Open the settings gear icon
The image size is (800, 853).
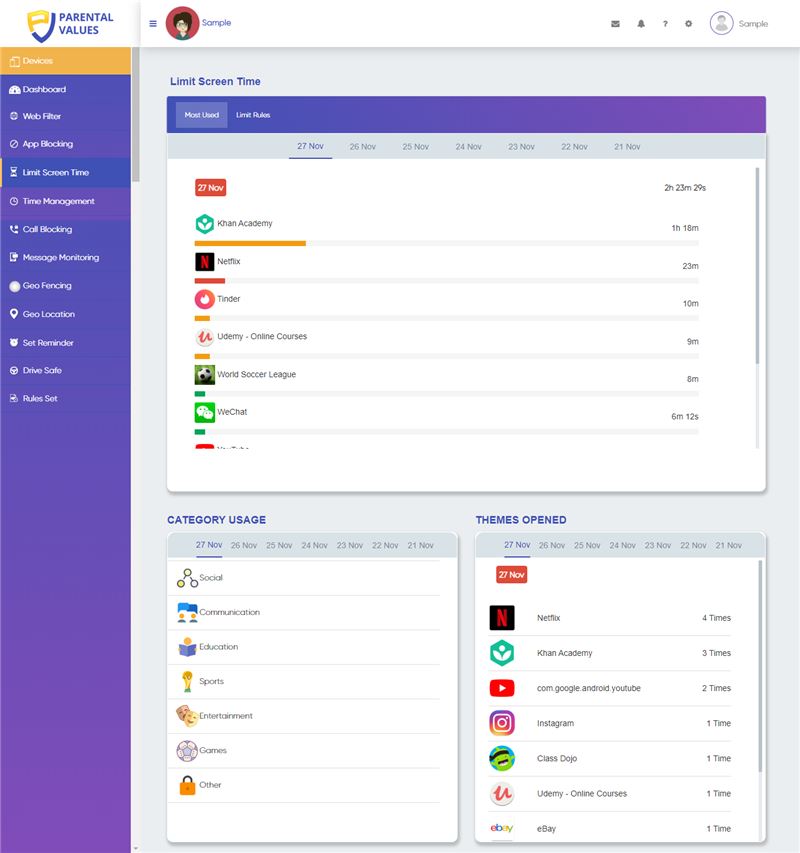tap(689, 24)
